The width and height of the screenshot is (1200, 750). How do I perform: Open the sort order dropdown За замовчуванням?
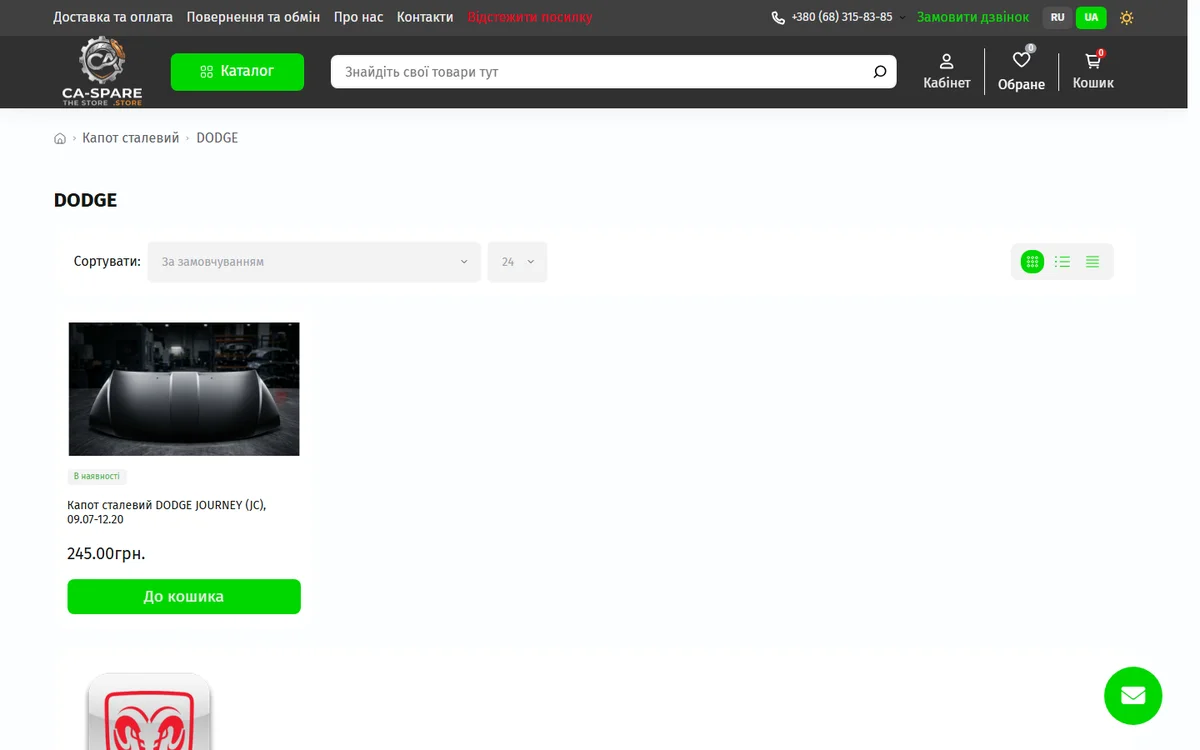pyautogui.click(x=314, y=262)
